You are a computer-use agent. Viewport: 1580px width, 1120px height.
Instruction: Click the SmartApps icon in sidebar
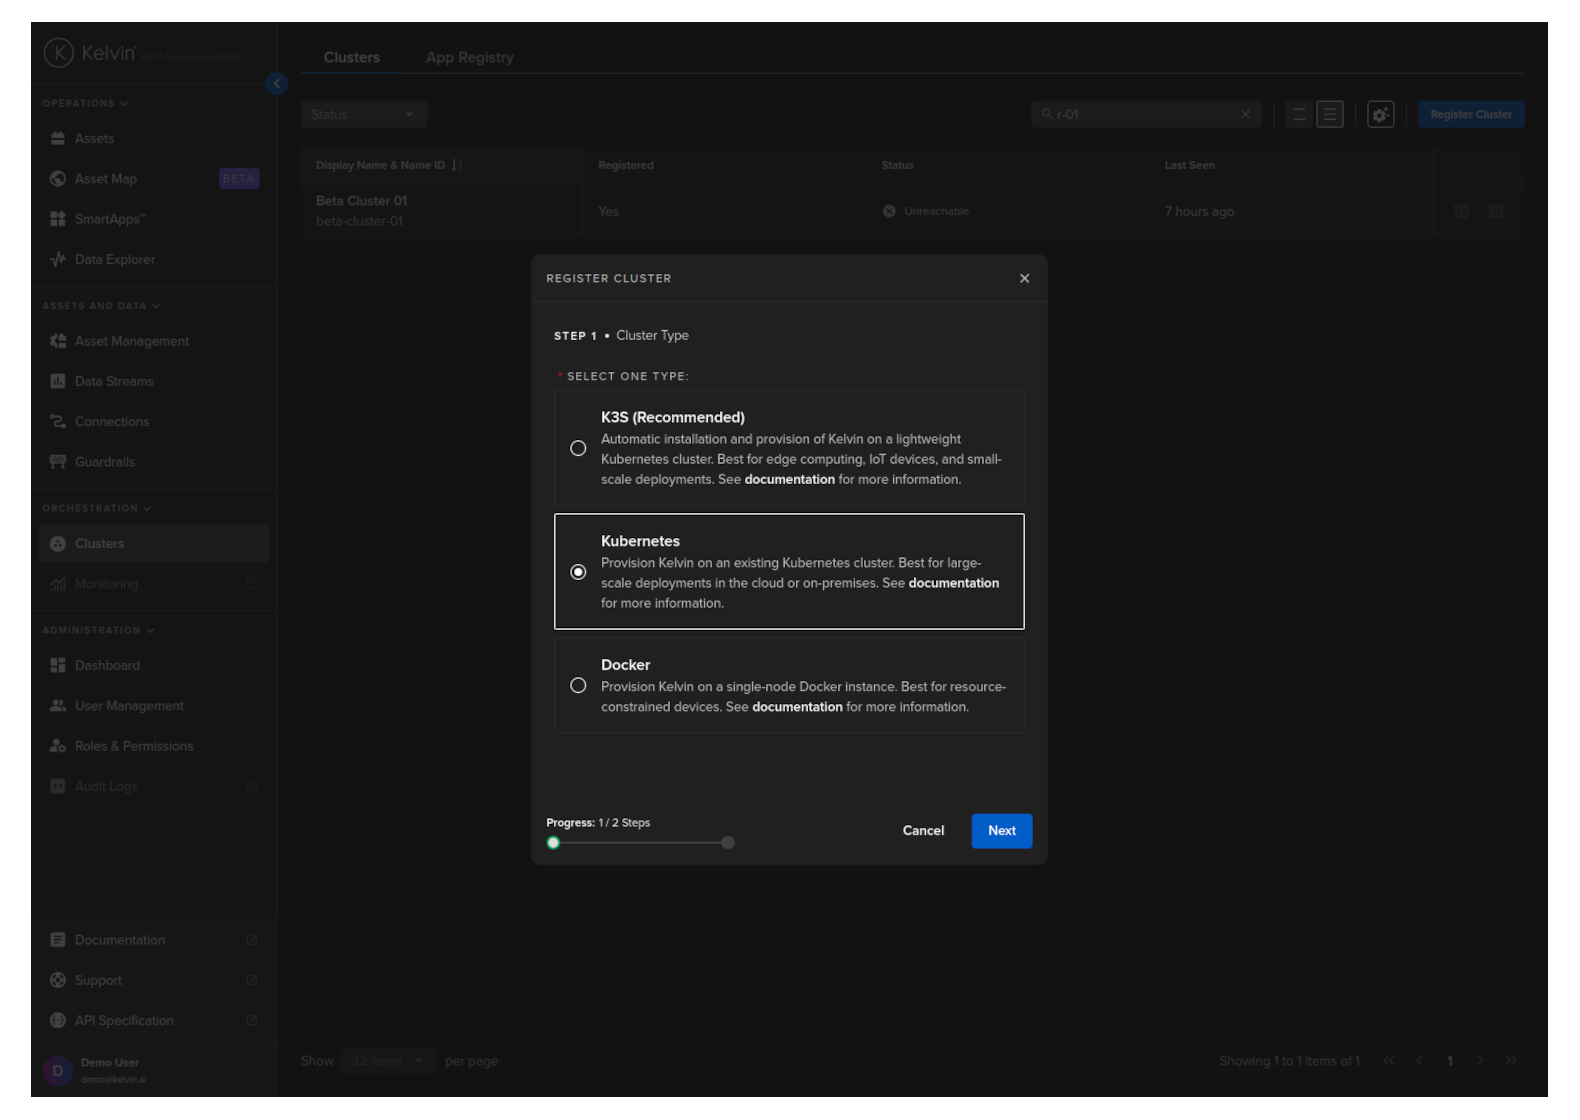[x=58, y=219]
